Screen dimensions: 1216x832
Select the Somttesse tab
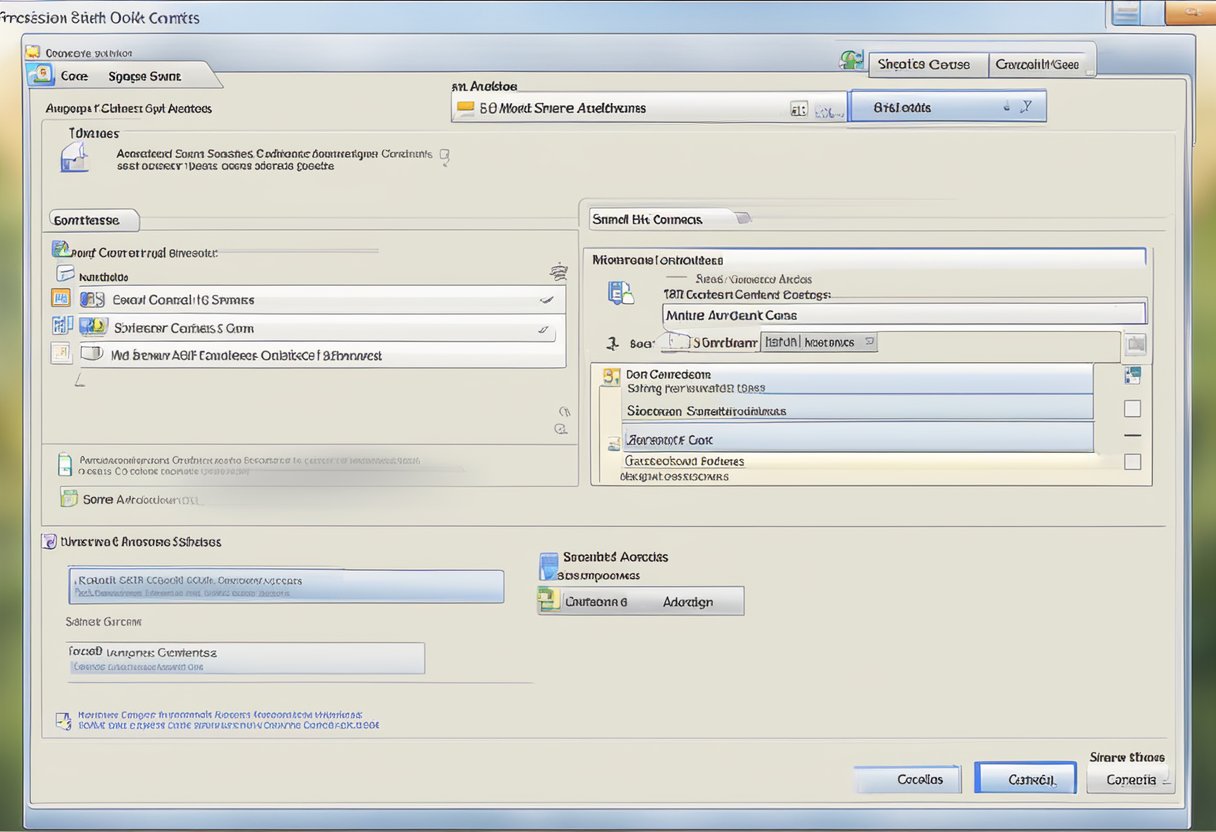tap(88, 220)
